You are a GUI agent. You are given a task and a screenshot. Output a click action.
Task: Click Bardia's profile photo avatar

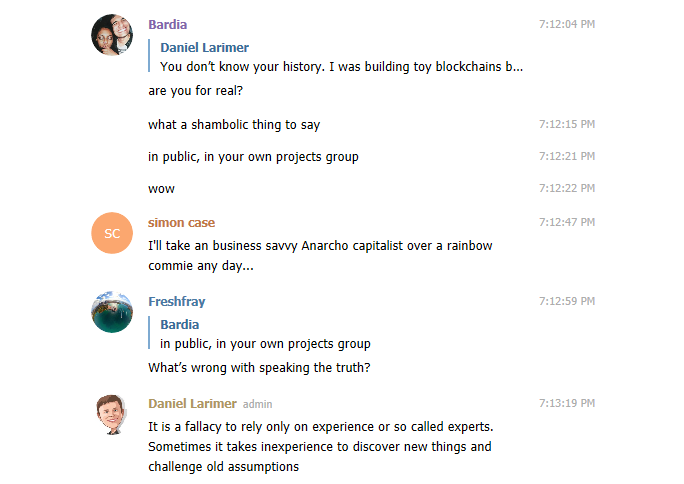pos(112,35)
